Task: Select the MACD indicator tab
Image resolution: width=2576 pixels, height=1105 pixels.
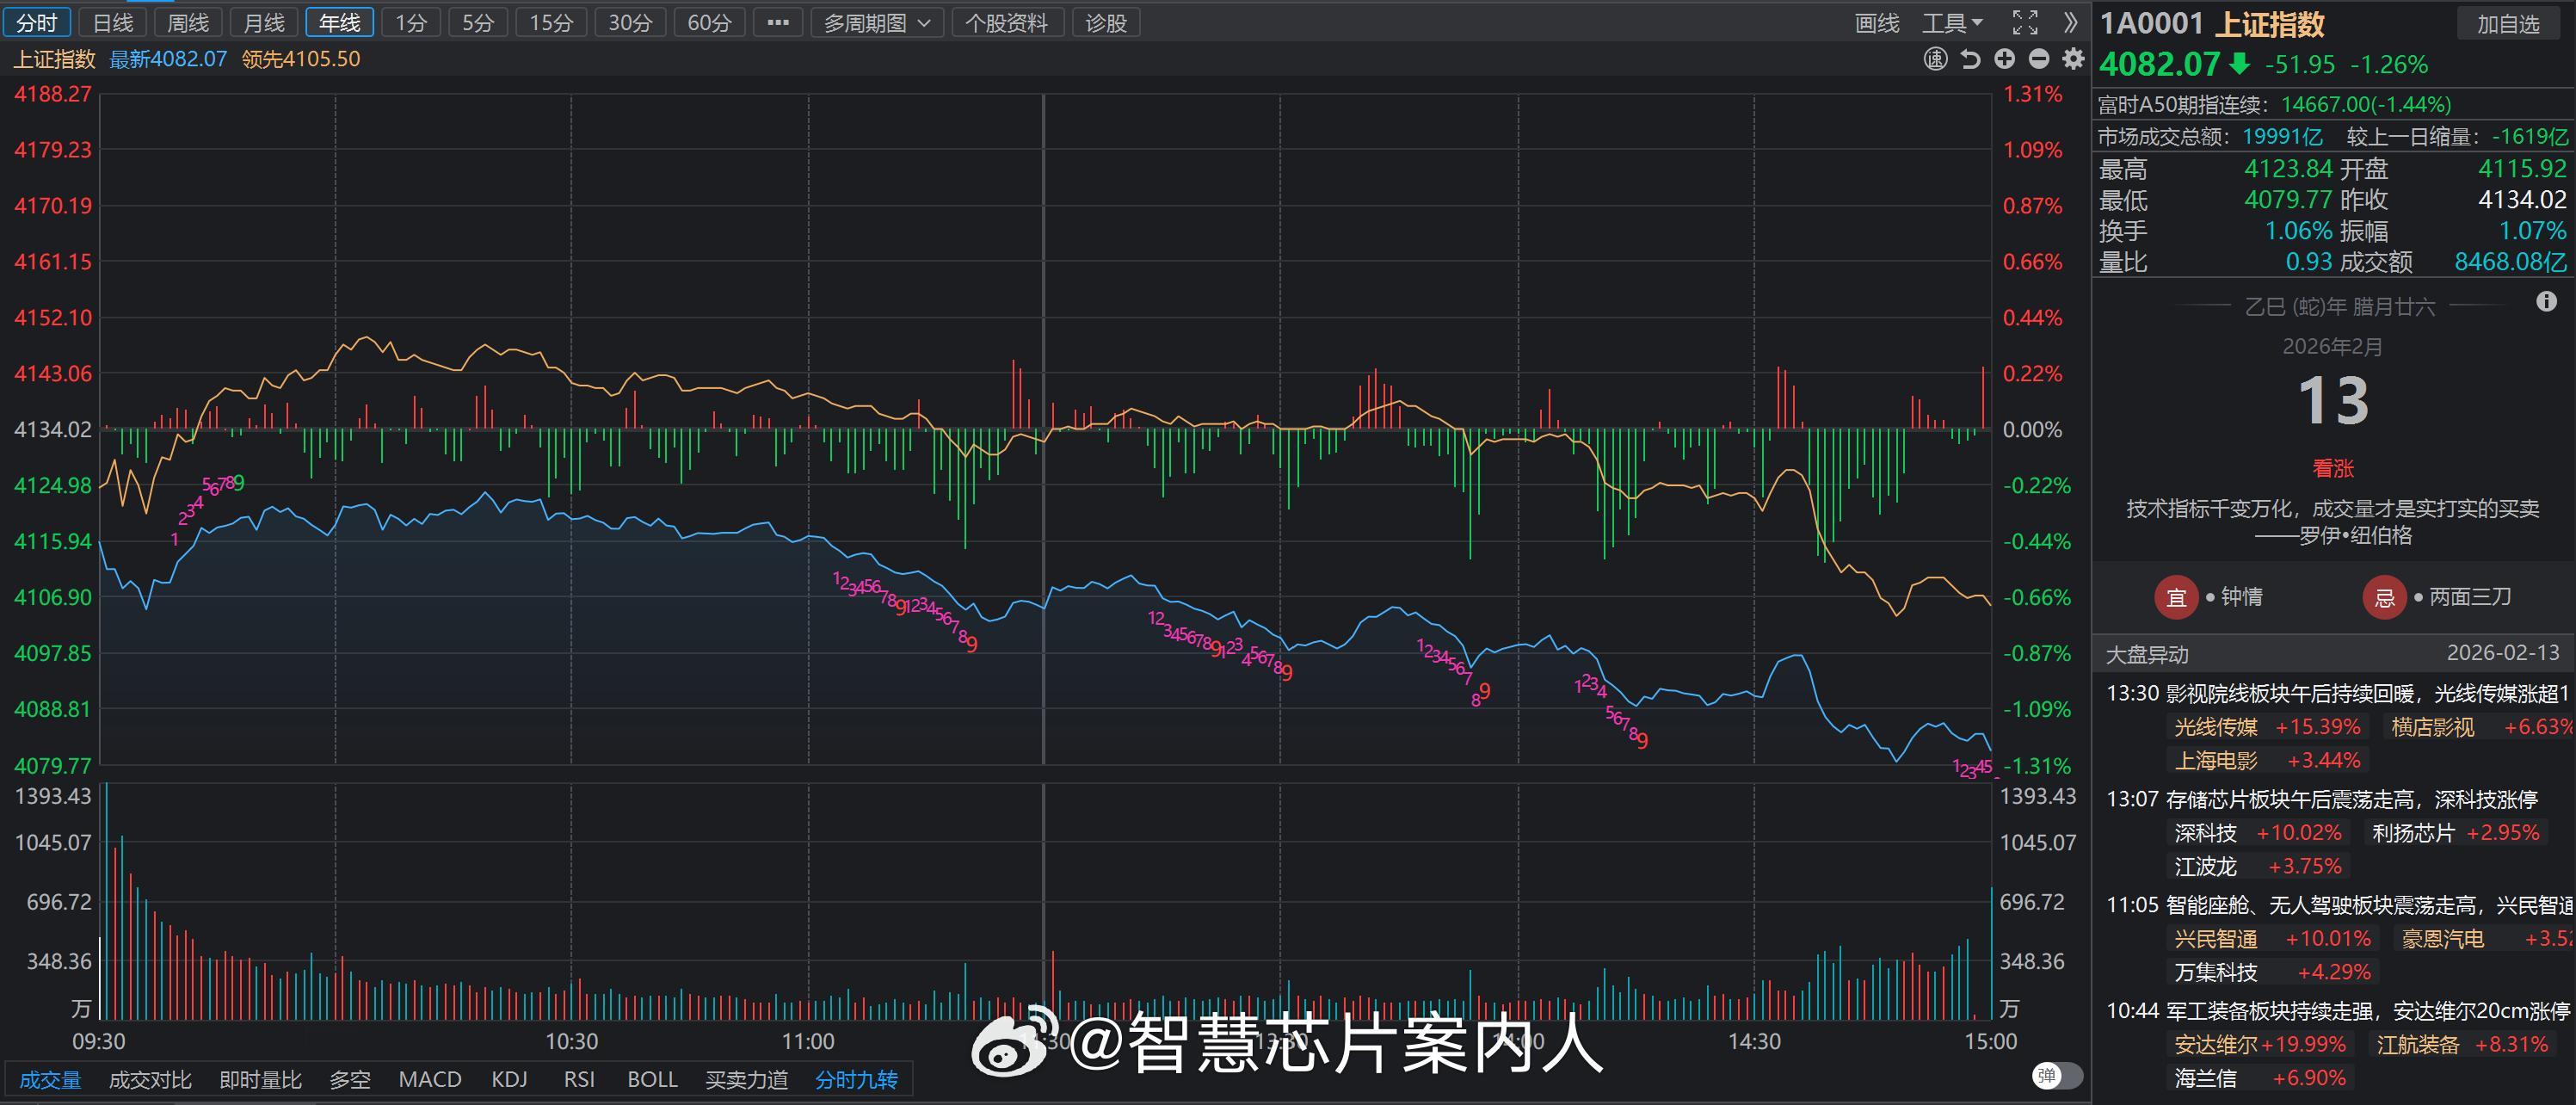Action: pyautogui.click(x=429, y=1080)
